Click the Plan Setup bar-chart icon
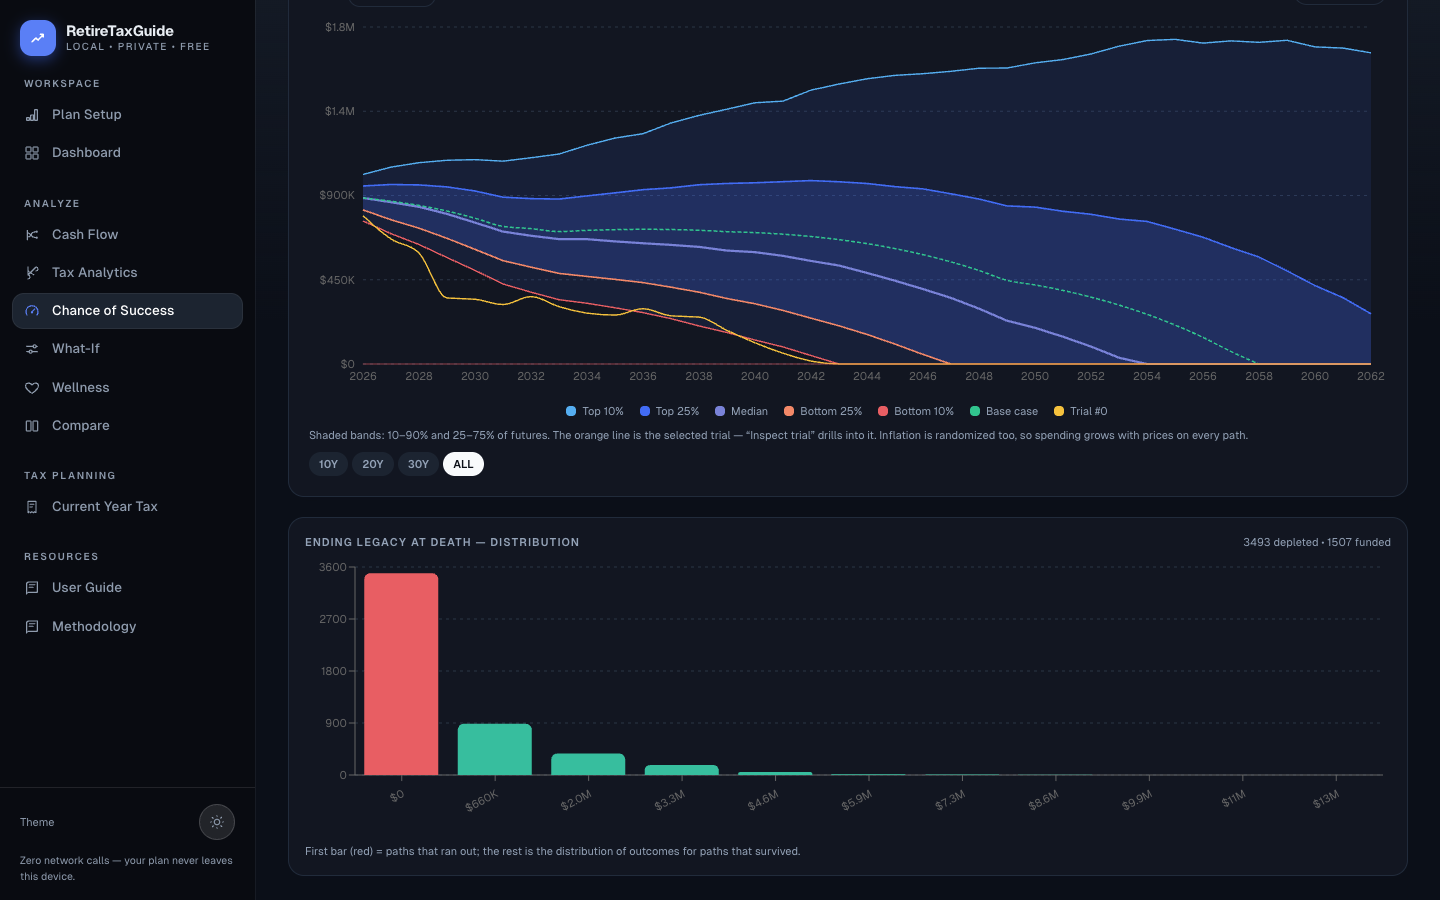This screenshot has height=900, width=1440. click(32, 115)
